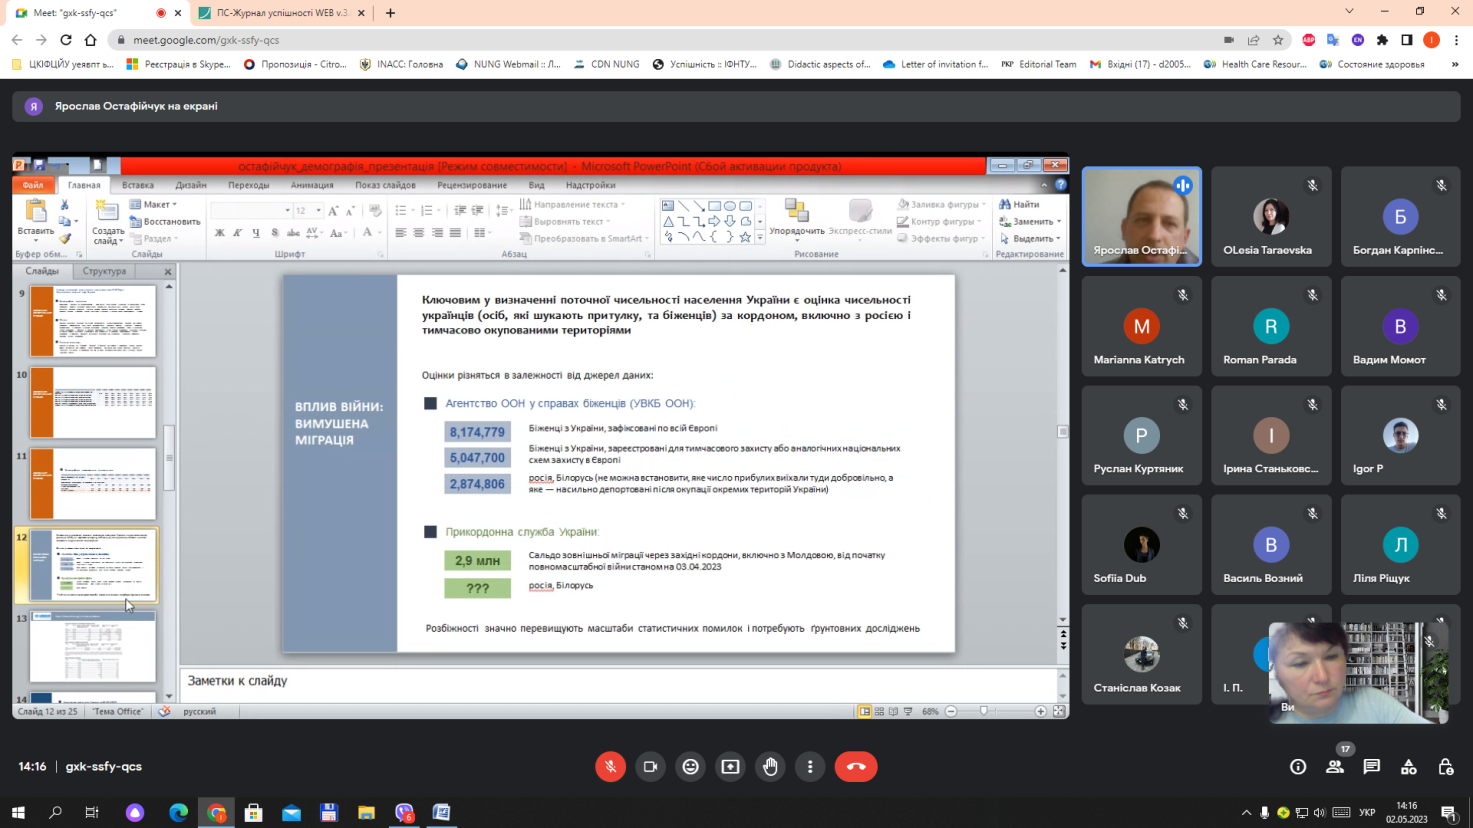Click the Meet address bar URL
Viewport: 1473px width, 828px height.
[206, 40]
